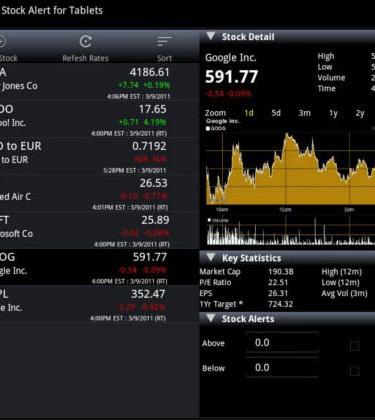Click the High (12m) label
The image size is (375, 420).
tap(342, 272)
